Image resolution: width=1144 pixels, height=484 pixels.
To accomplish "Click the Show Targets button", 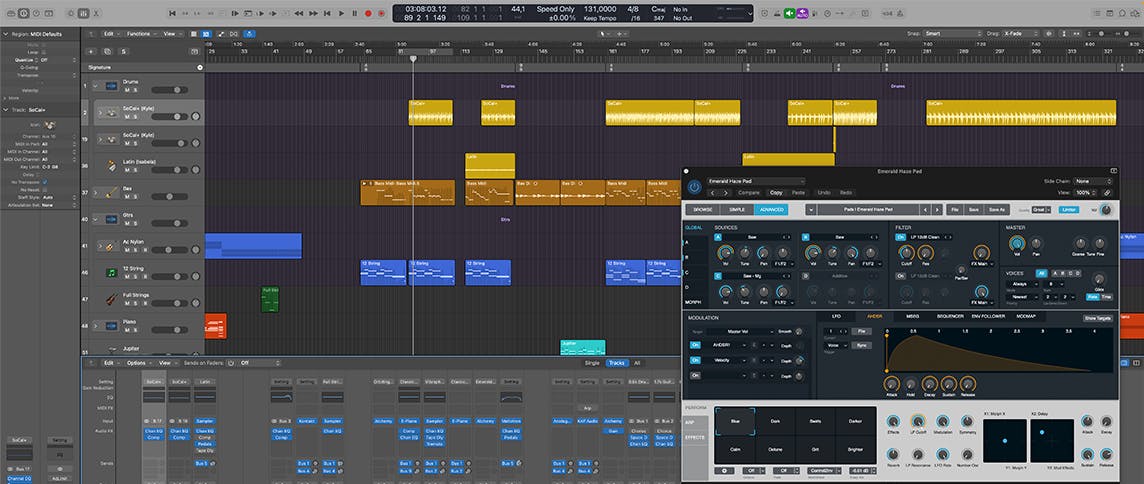I will point(1097,318).
